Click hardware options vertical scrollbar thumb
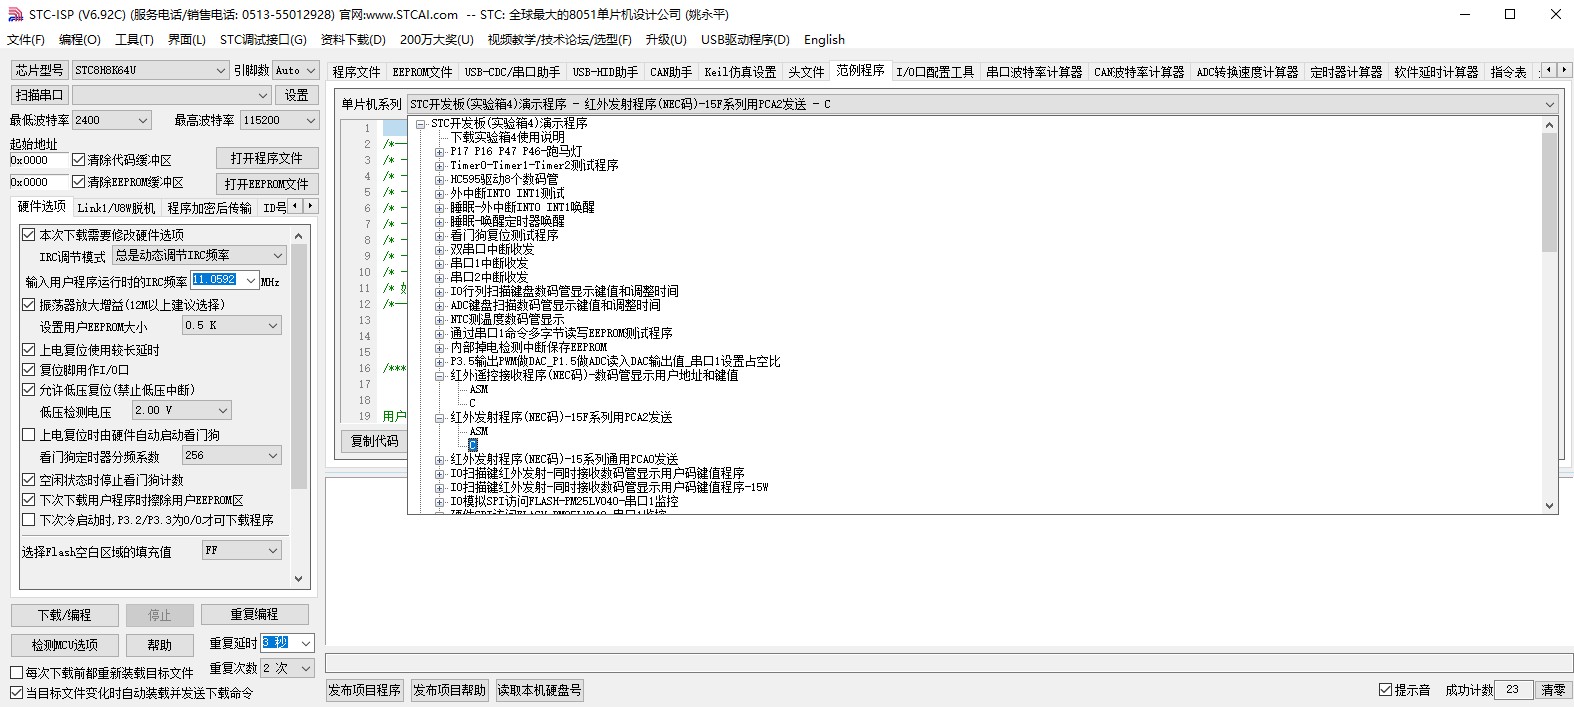Viewport: 1574px width, 707px height. click(299, 365)
